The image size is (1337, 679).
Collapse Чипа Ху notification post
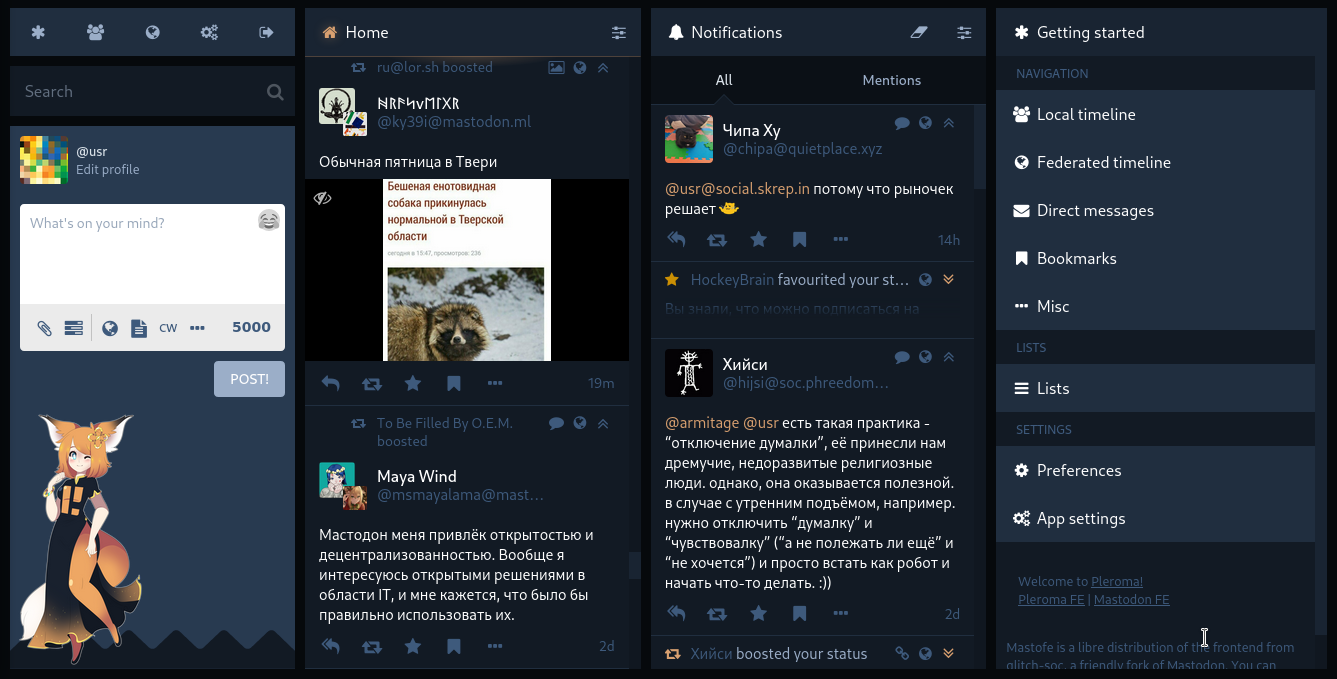[949, 123]
